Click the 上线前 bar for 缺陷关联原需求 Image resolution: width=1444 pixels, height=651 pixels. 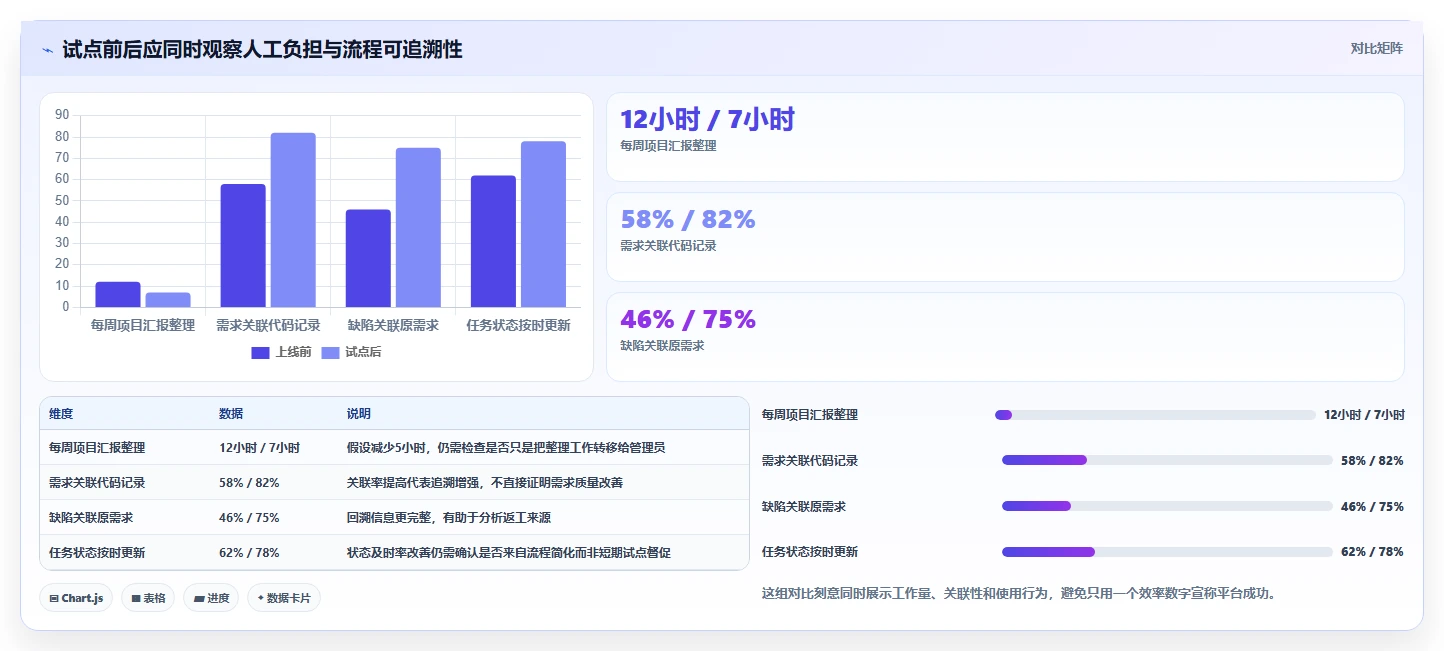pyautogui.click(x=368, y=258)
